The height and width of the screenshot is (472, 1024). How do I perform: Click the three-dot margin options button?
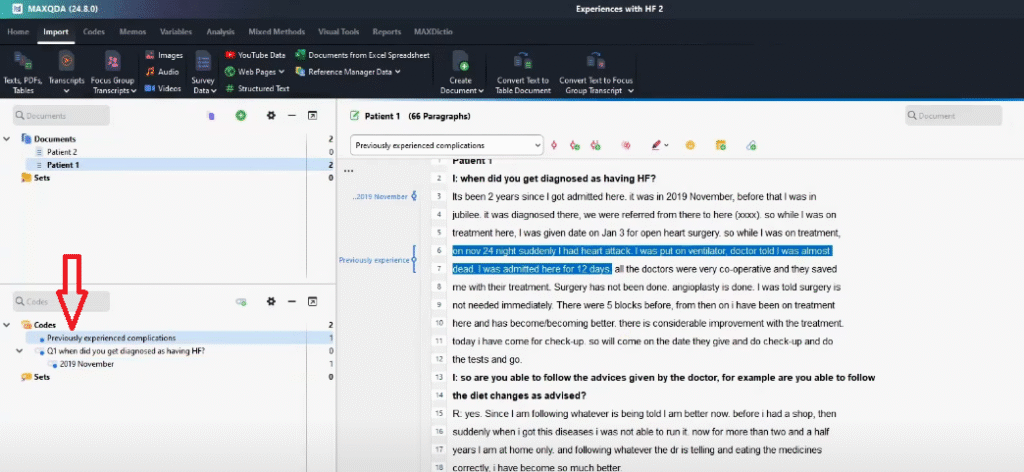[x=348, y=171]
